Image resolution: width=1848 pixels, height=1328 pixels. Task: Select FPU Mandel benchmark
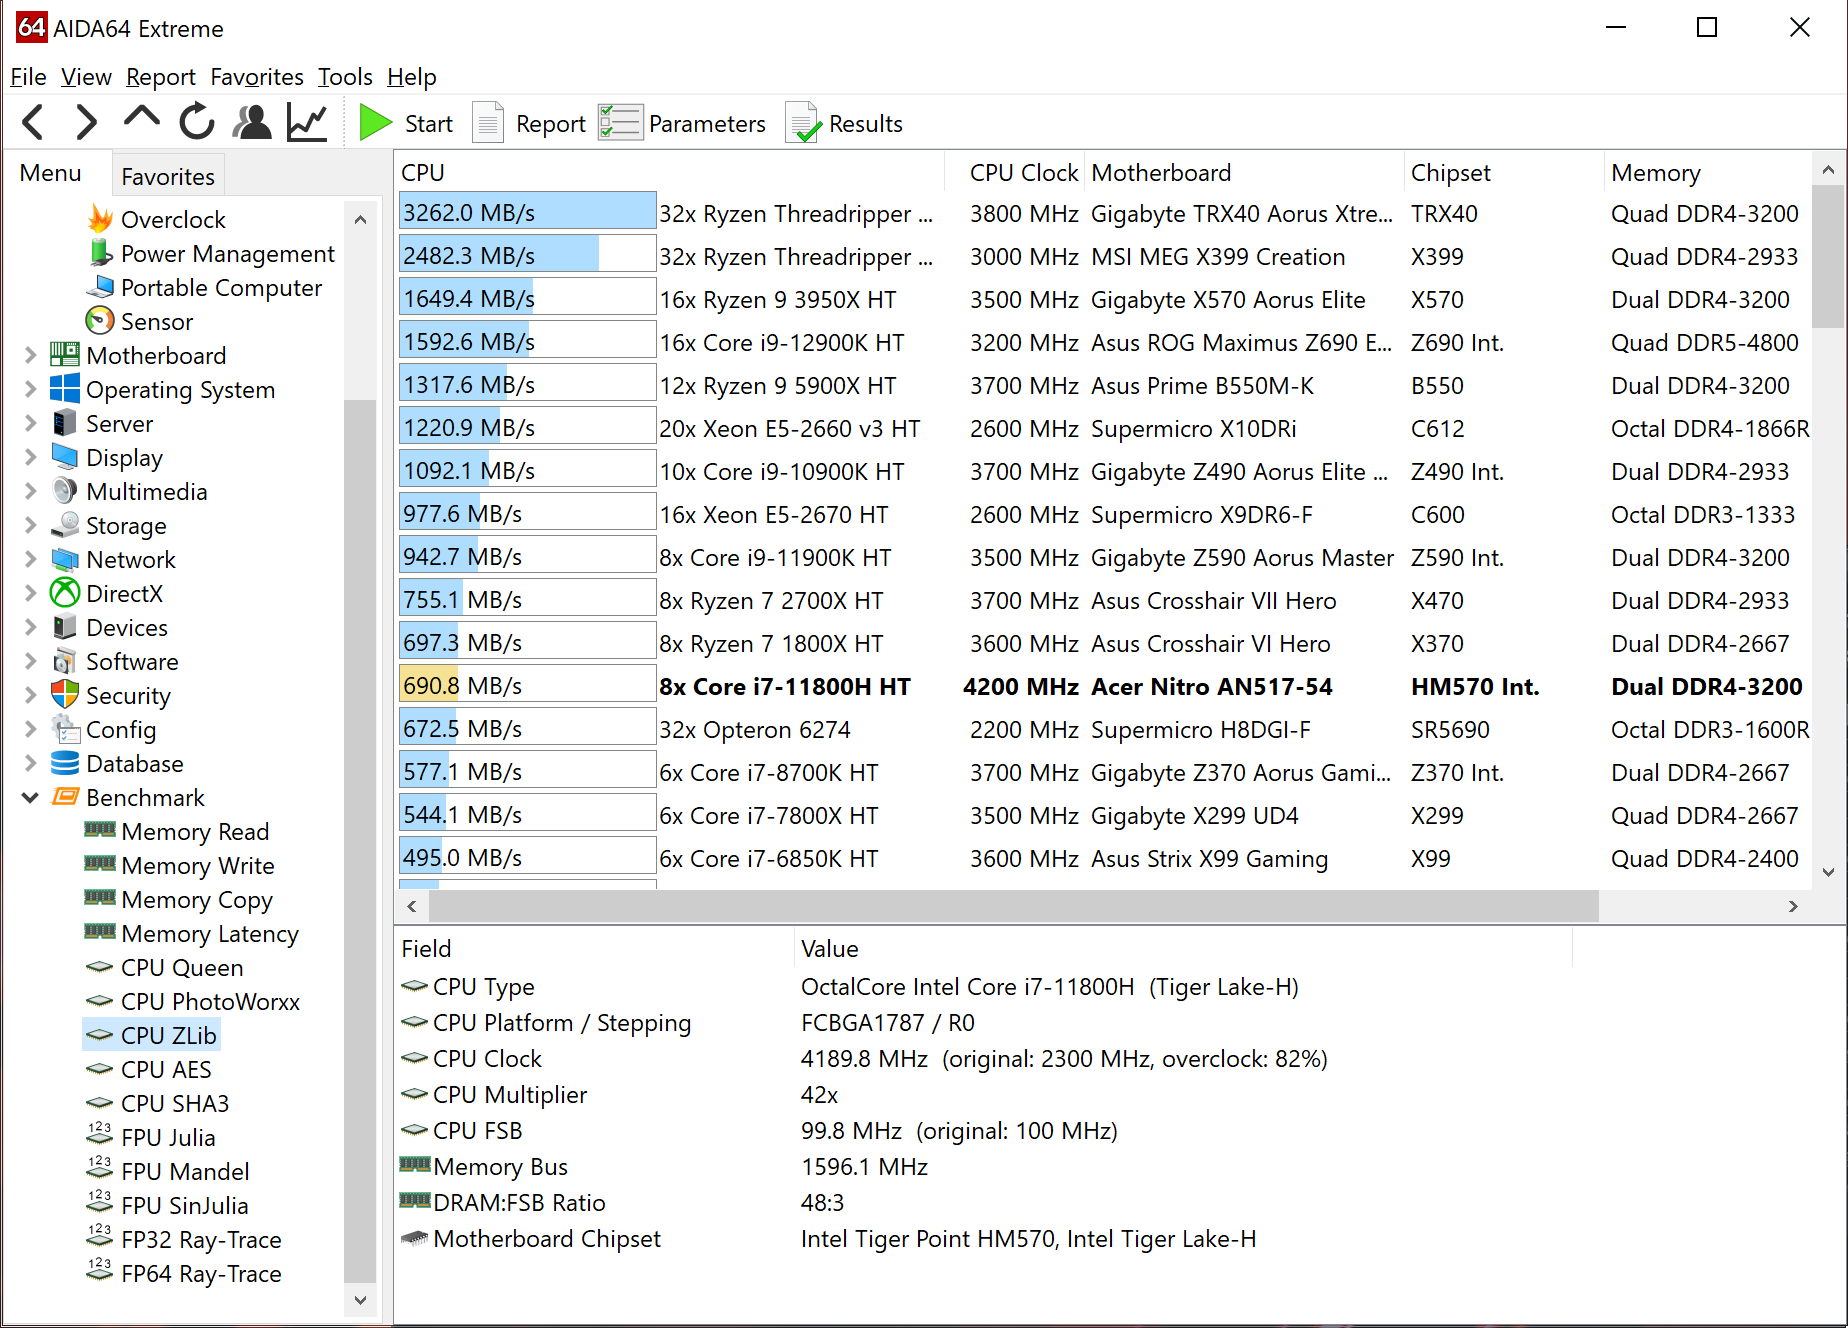pos(184,1171)
